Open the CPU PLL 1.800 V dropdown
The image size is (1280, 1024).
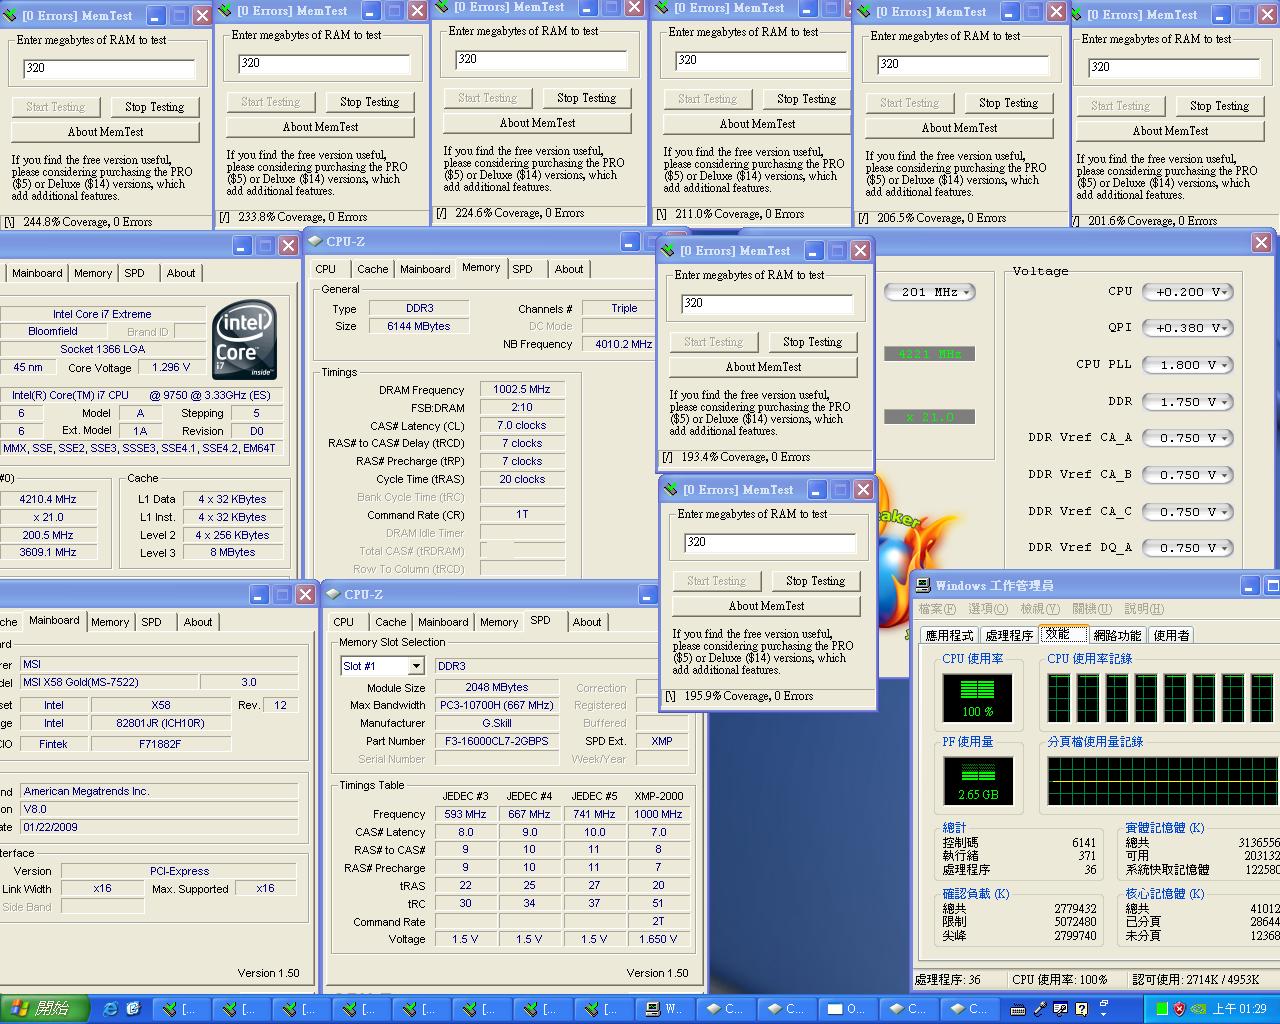(1188, 365)
